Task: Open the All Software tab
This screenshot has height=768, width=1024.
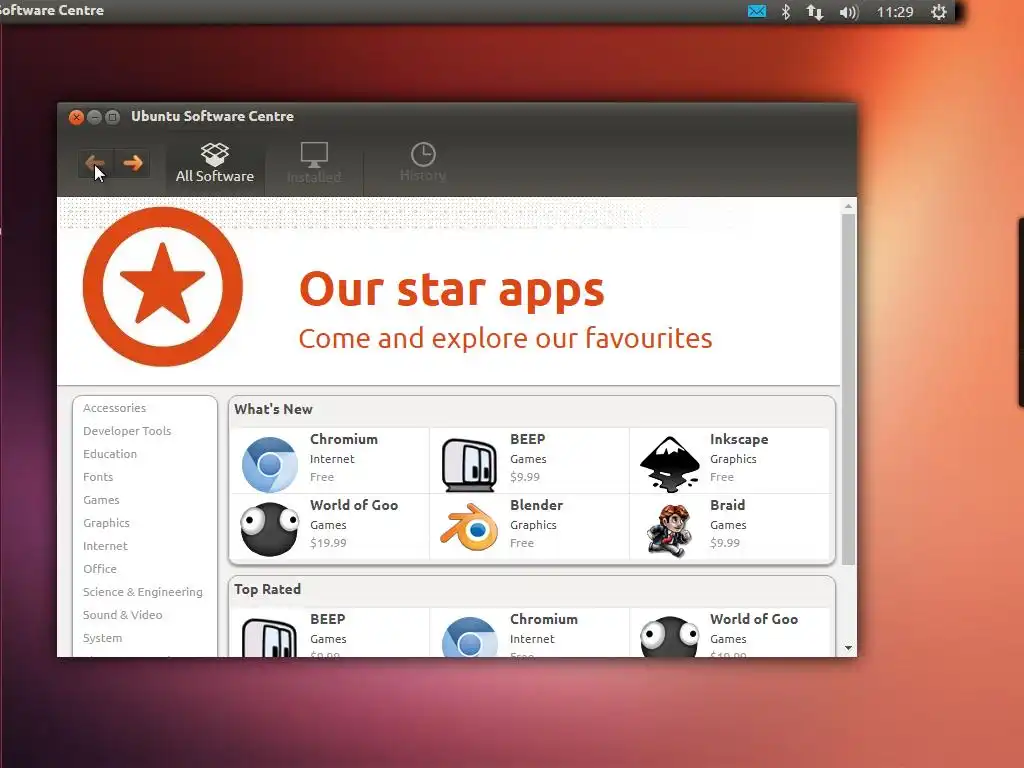Action: click(x=215, y=163)
